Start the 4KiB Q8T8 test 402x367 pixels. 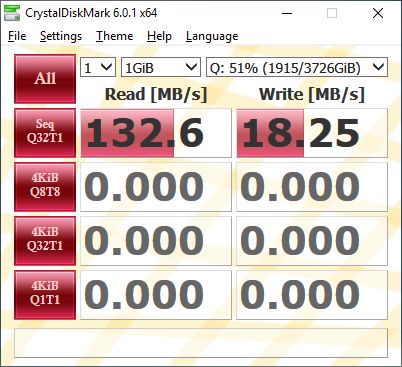pyautogui.click(x=45, y=187)
